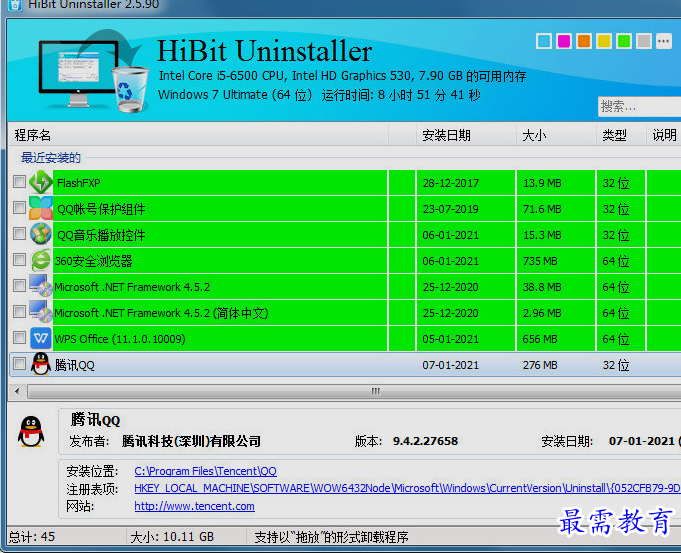
Task: Select the QQ帐号保护组件 row name
Action: [101, 209]
